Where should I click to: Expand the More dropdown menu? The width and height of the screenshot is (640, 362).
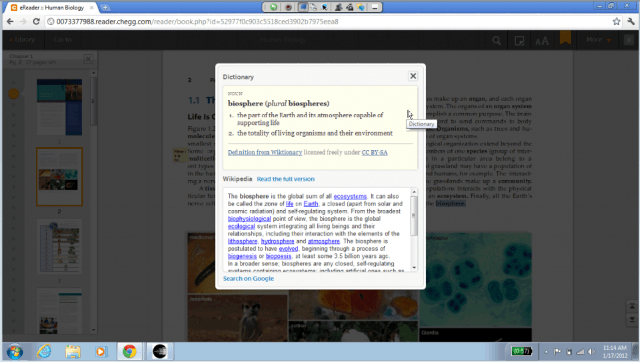tap(598, 40)
